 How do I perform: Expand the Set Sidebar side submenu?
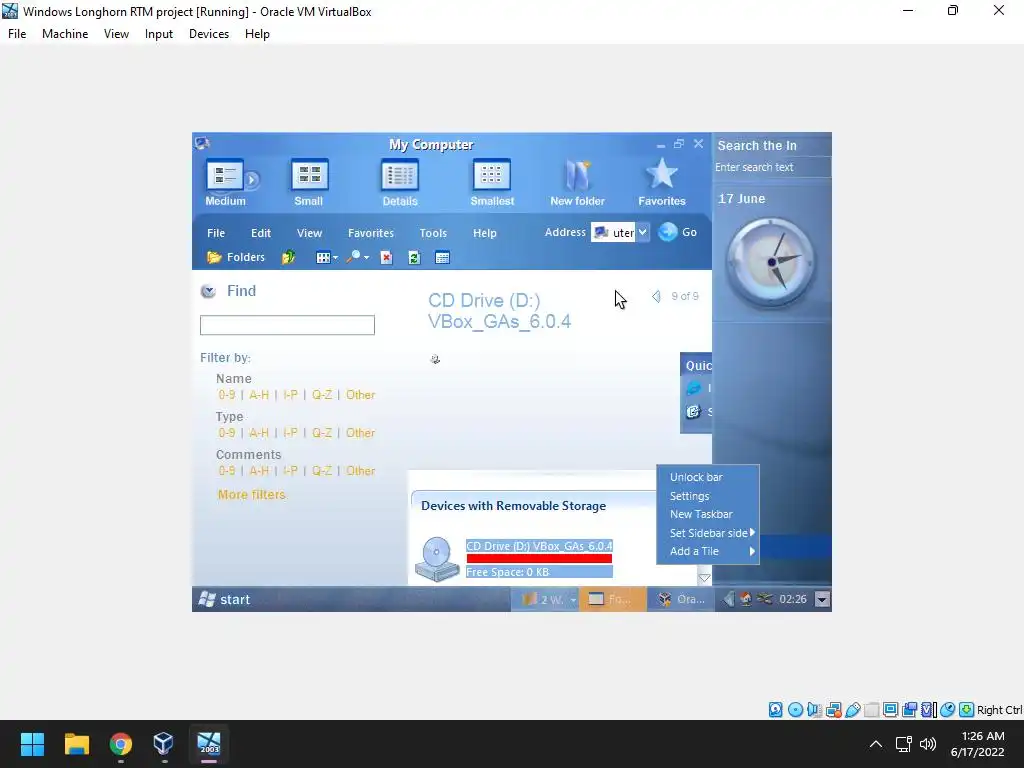click(x=708, y=533)
